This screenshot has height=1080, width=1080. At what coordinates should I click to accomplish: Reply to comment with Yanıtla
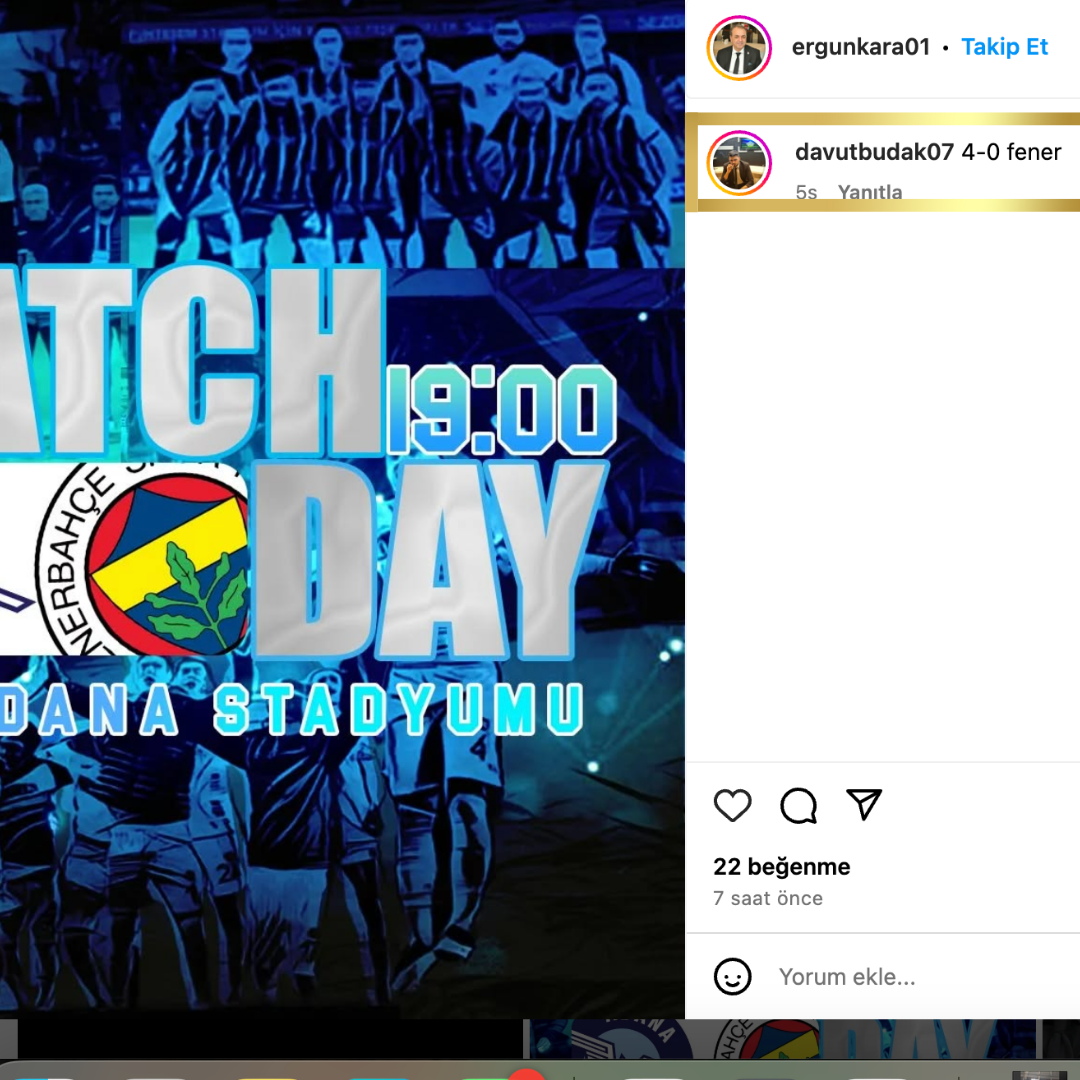click(x=870, y=191)
